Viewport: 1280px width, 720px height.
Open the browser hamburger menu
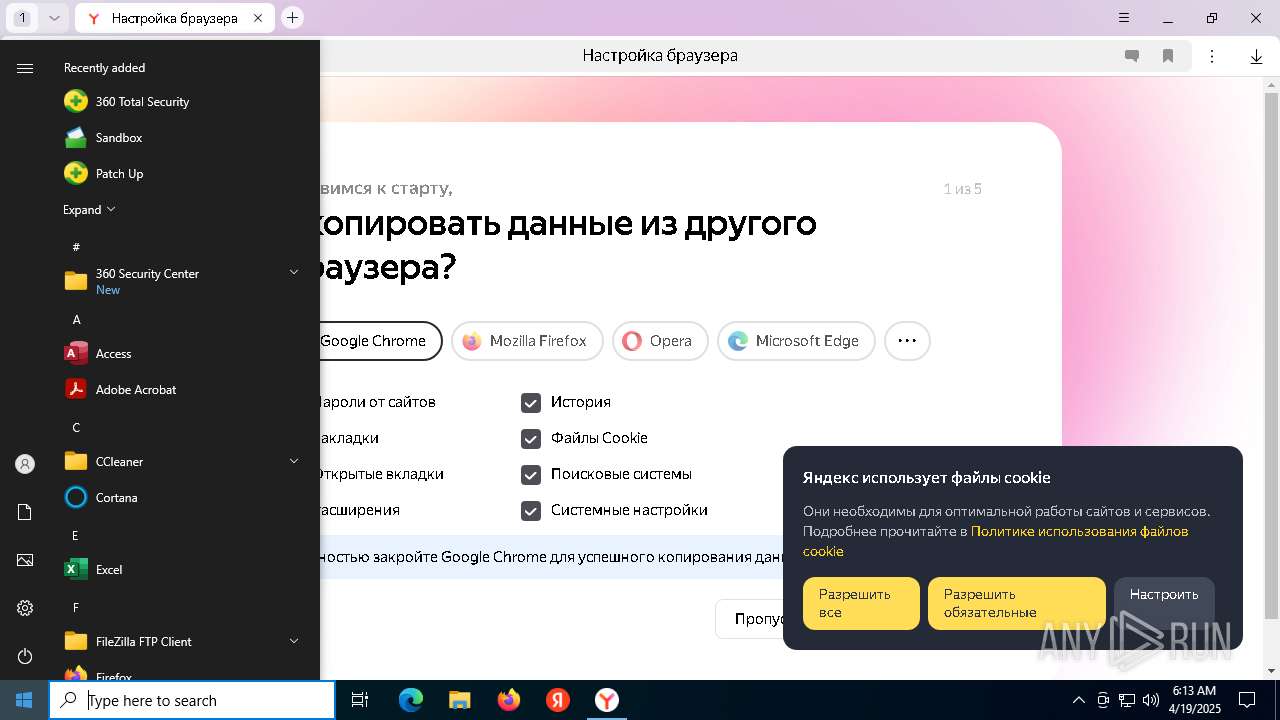pyautogui.click(x=1124, y=18)
